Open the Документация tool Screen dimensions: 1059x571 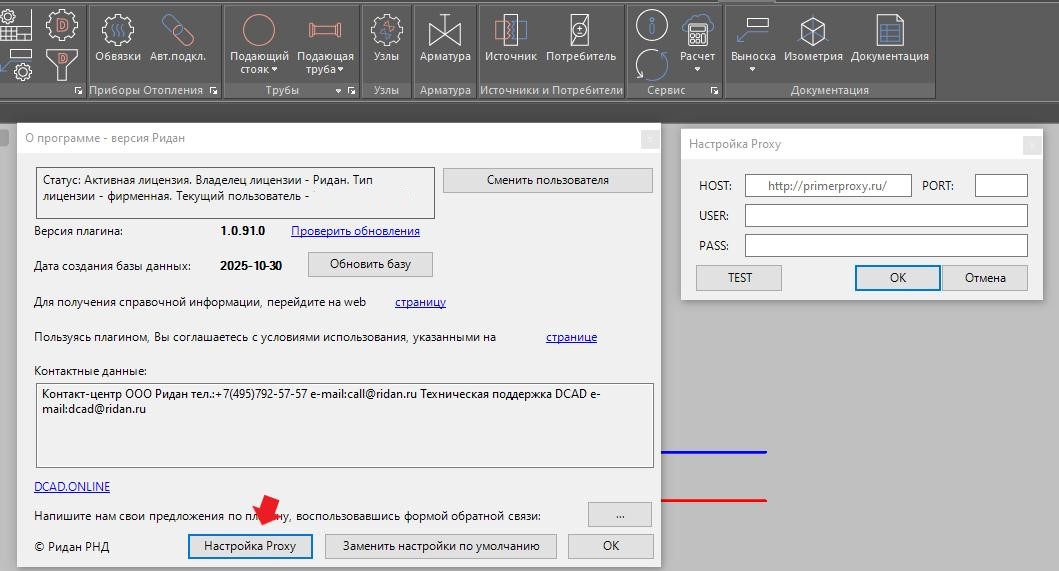889,39
